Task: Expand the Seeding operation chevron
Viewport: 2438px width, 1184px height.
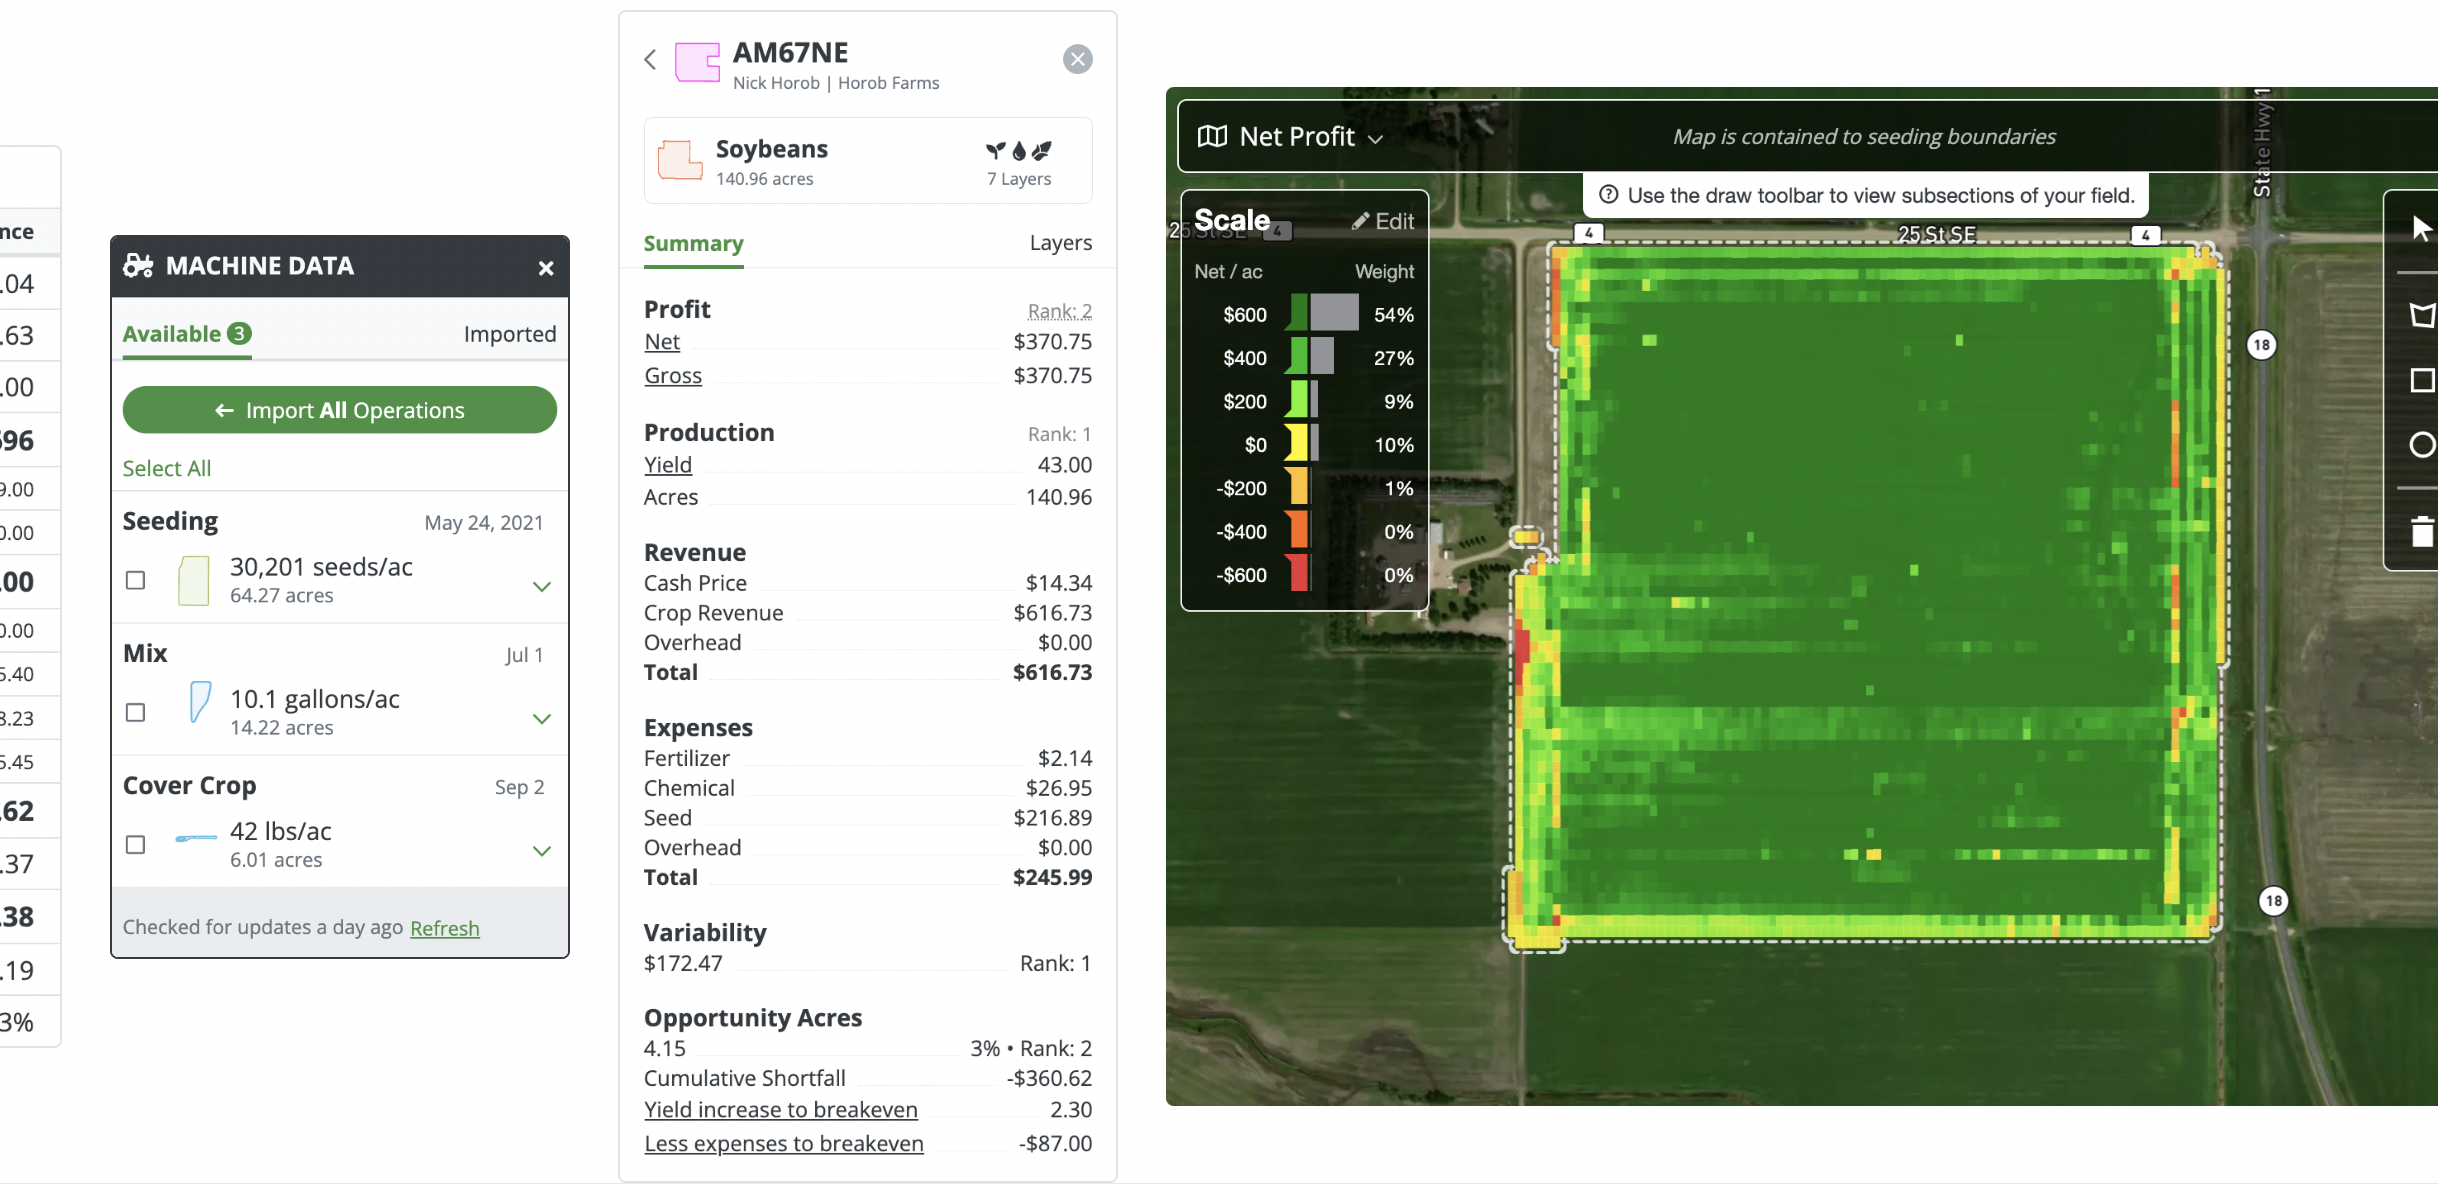Action: (541, 587)
